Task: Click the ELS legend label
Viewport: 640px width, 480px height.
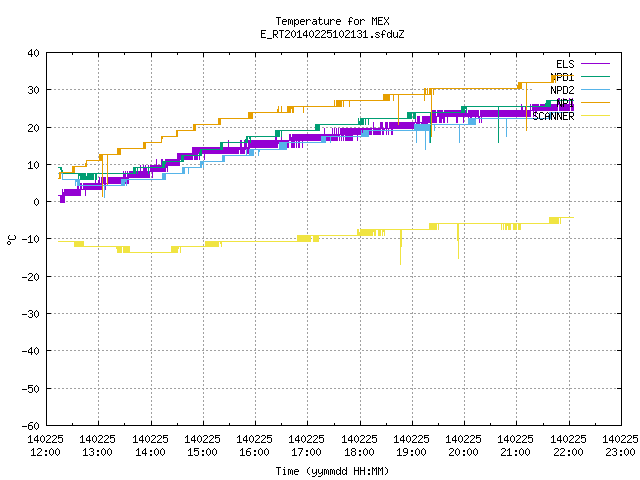Action: pos(565,64)
